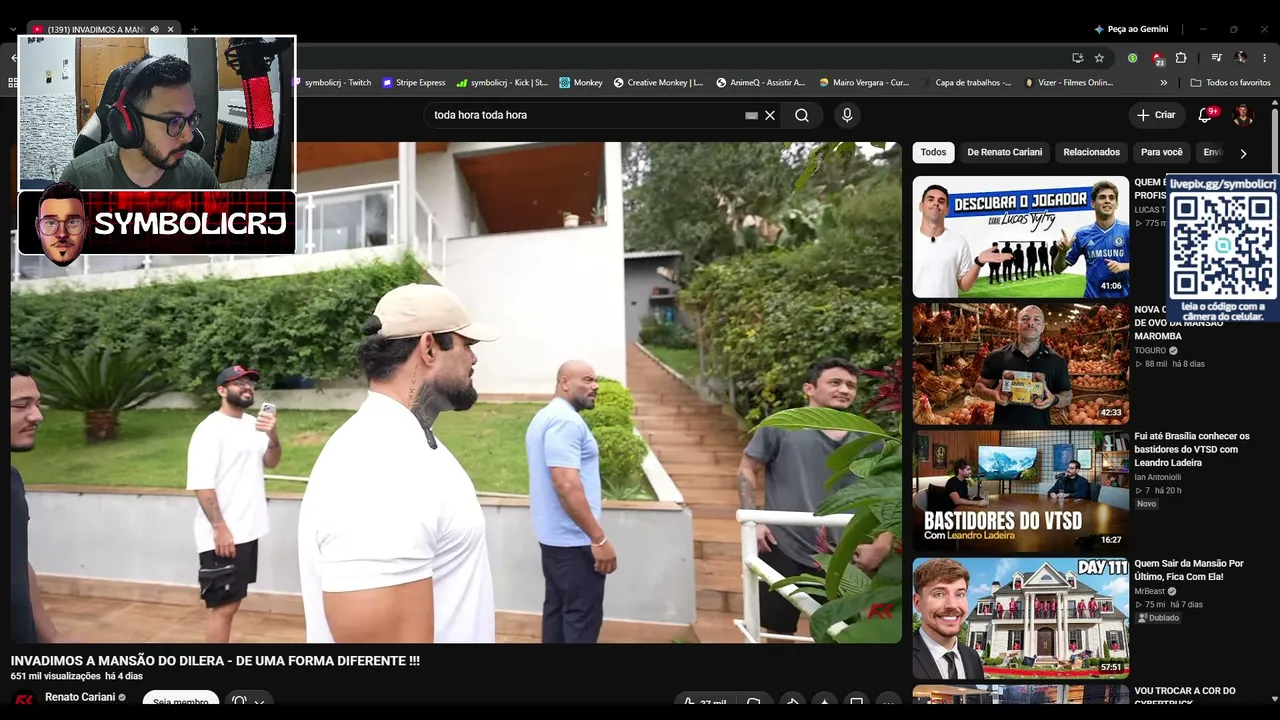Viewport: 1280px width, 720px height.
Task: Open the Chrome three-dot menu
Action: point(1265,58)
